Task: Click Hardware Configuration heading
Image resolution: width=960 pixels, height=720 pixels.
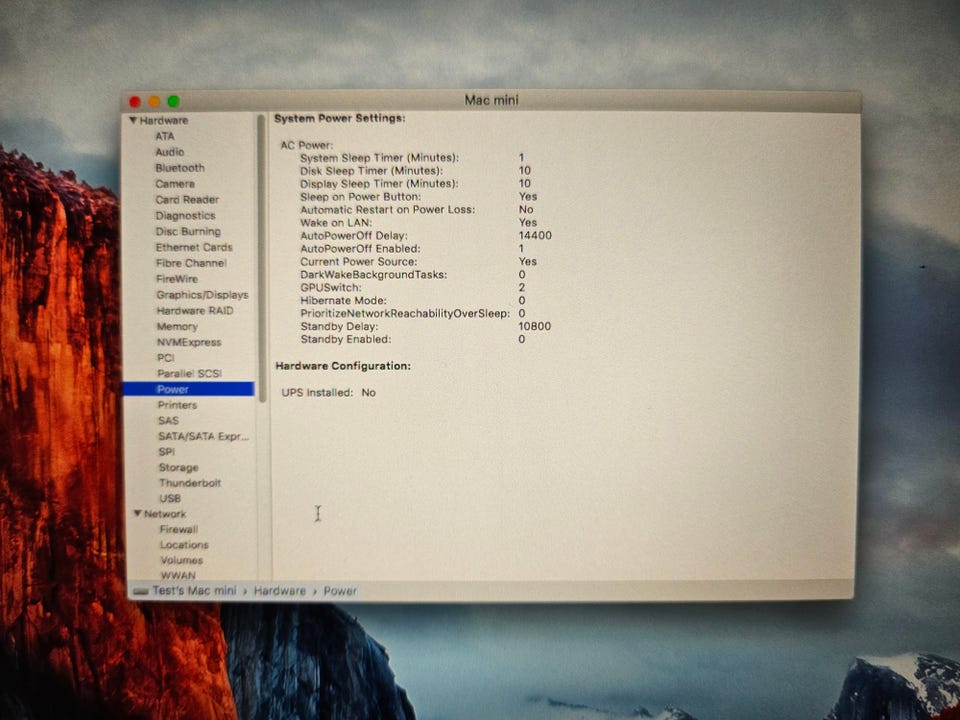Action: point(343,366)
